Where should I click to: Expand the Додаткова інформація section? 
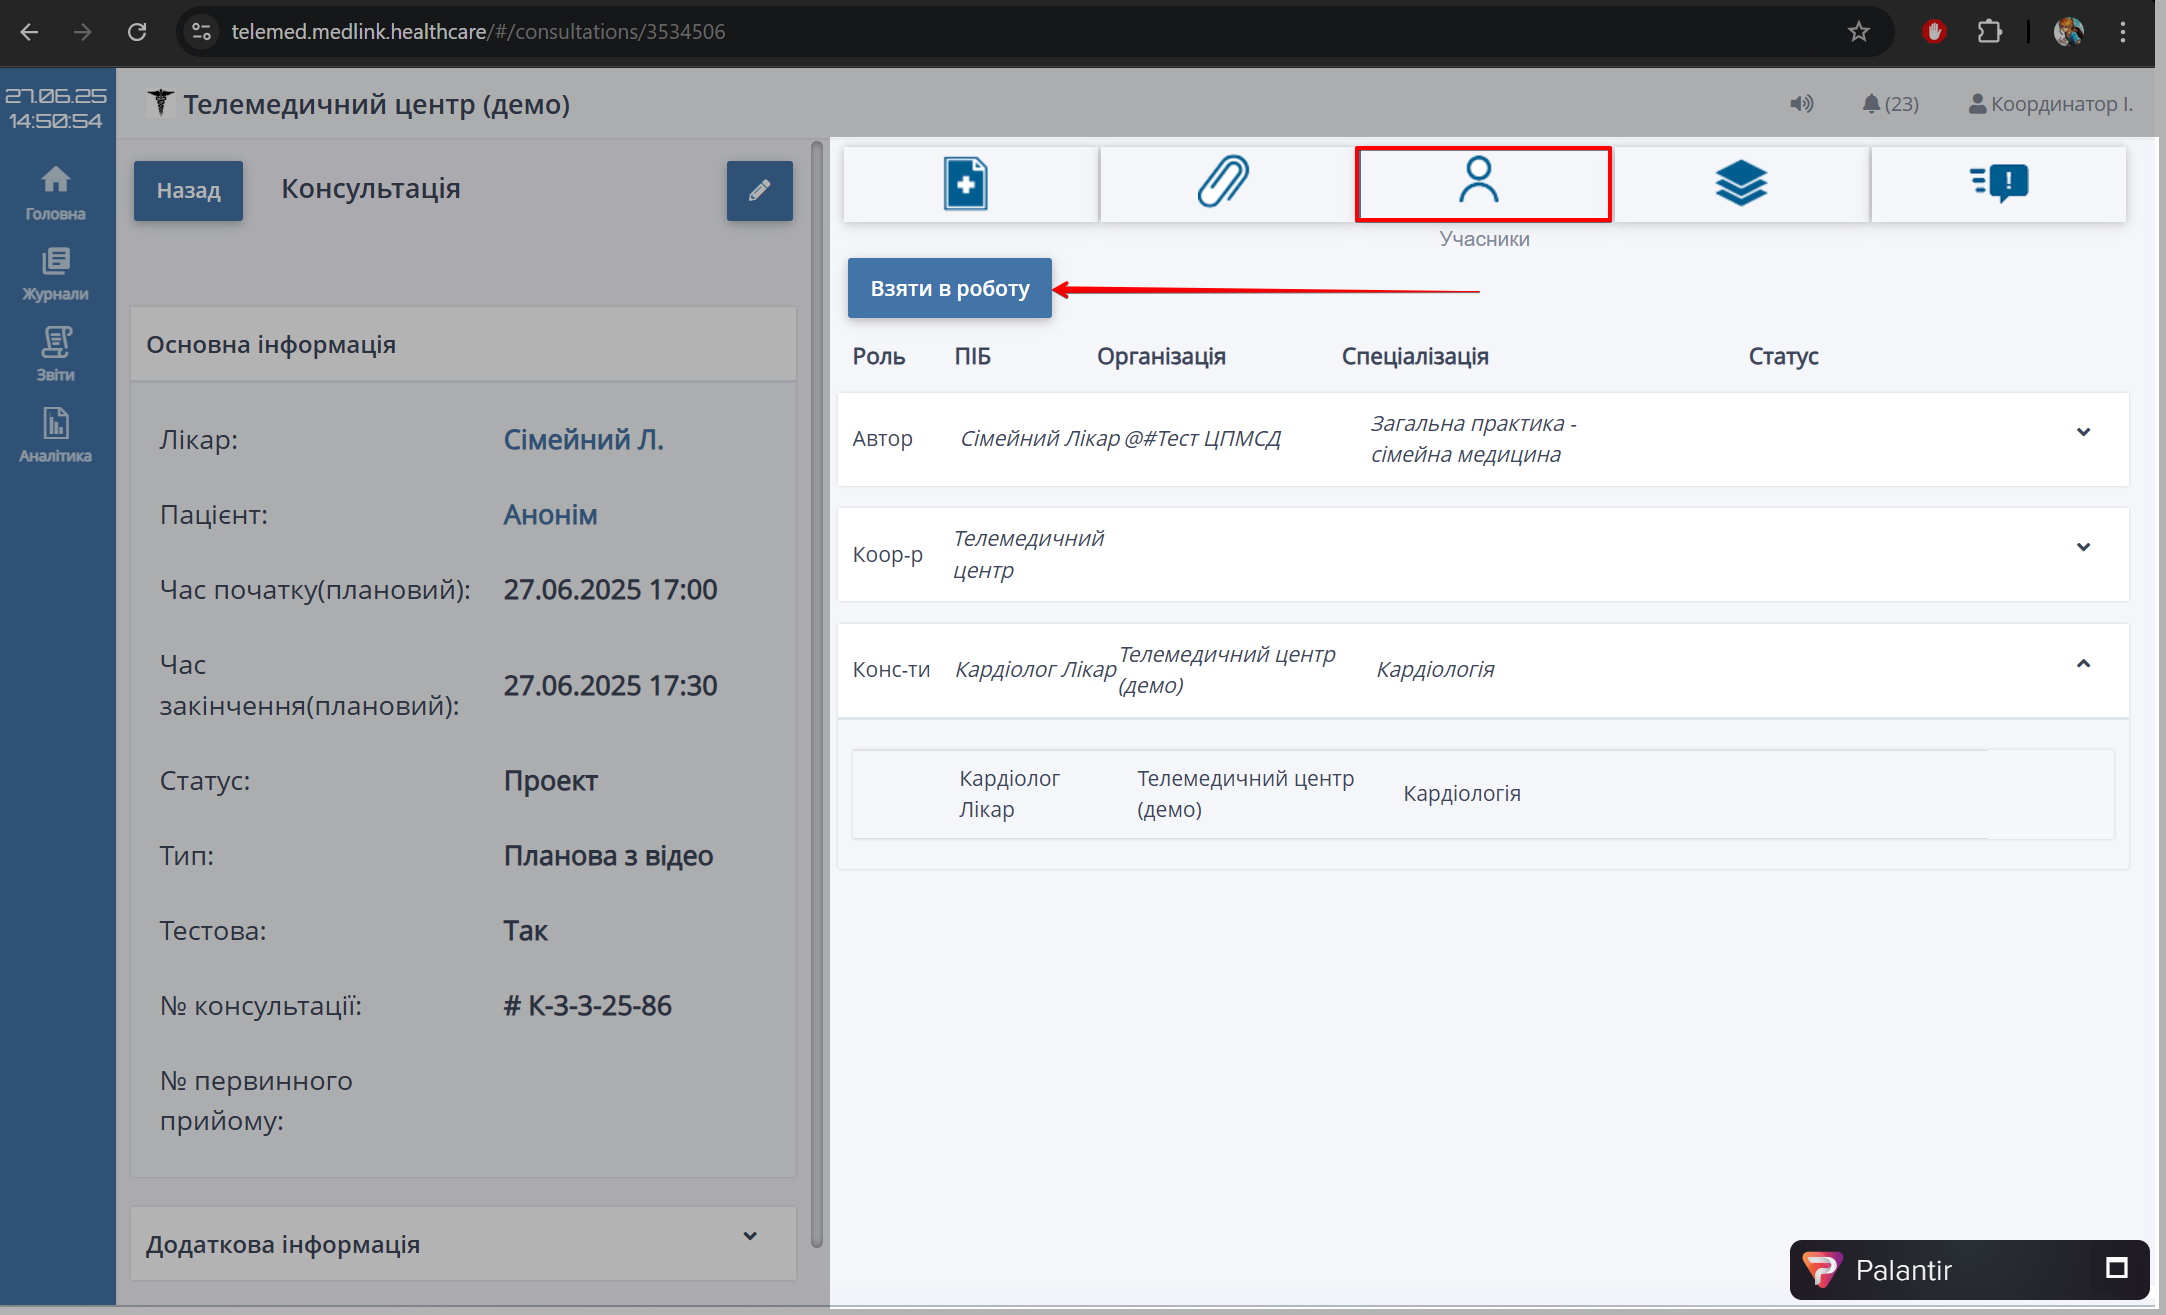click(x=749, y=1236)
